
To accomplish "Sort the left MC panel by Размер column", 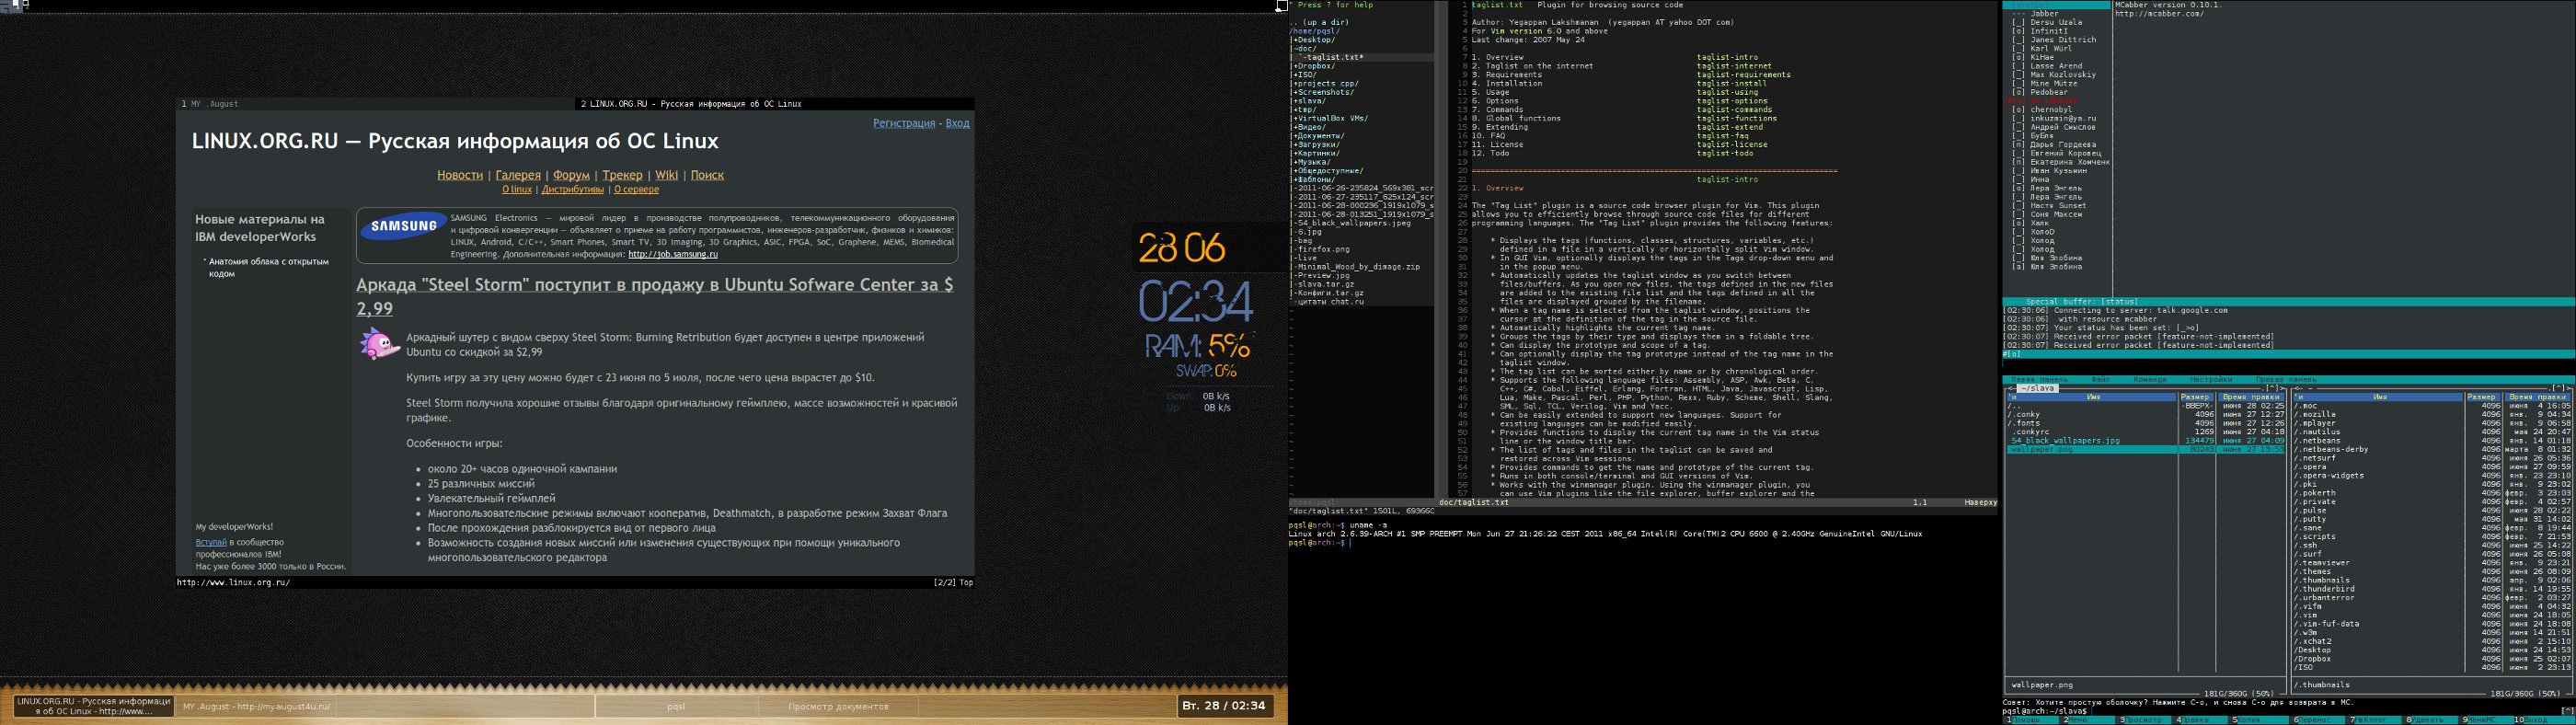I will coord(2195,397).
